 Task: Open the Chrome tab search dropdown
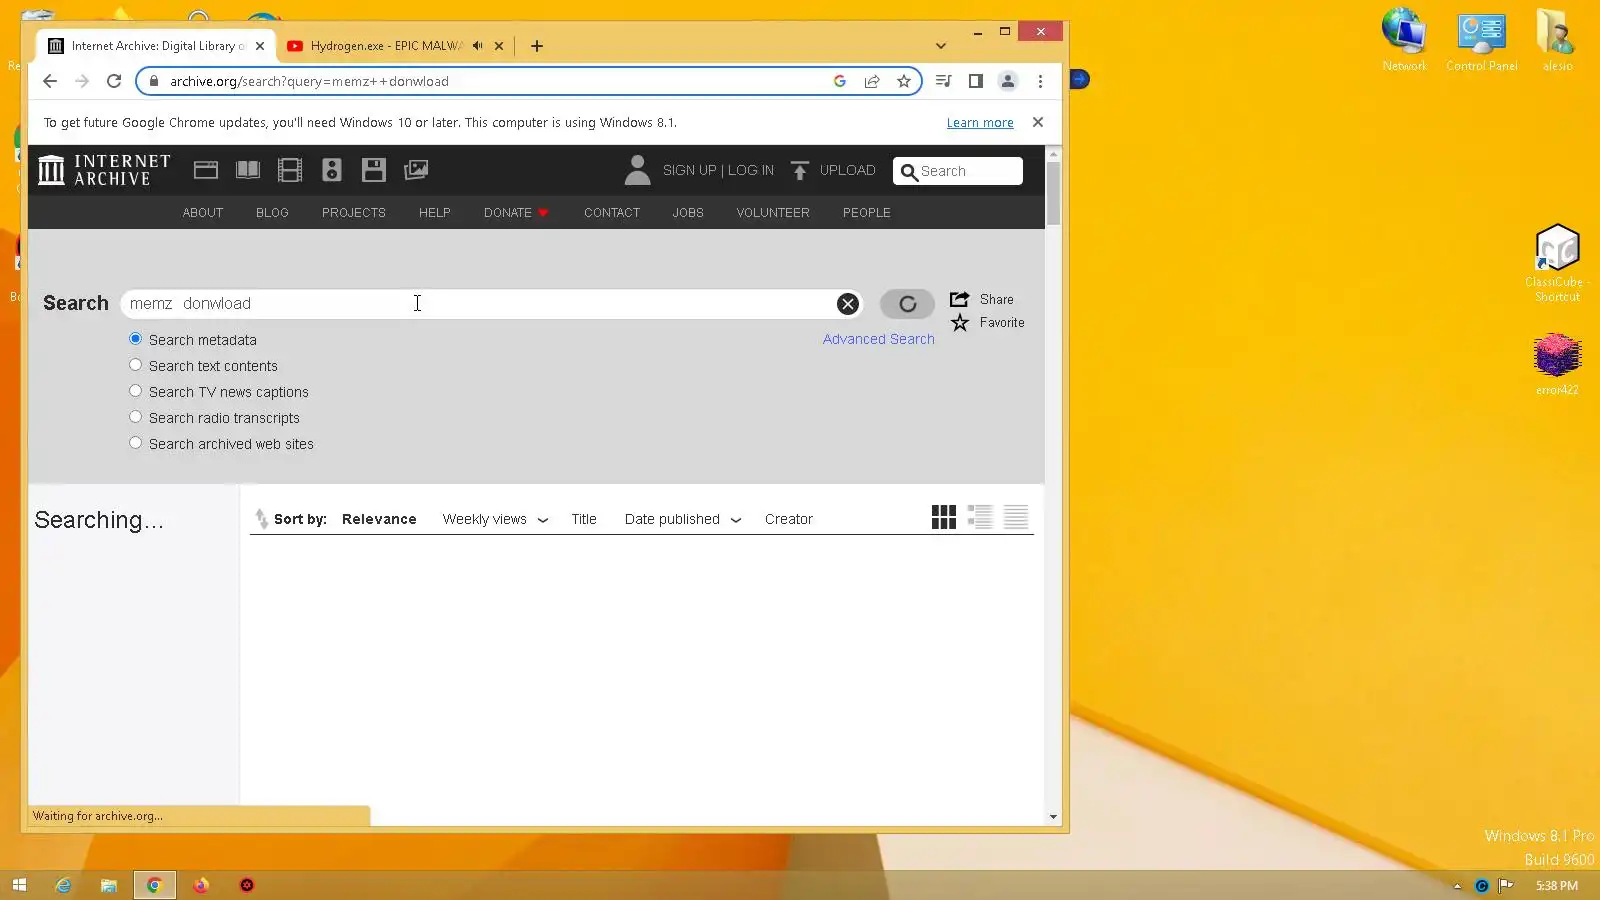[x=940, y=46]
